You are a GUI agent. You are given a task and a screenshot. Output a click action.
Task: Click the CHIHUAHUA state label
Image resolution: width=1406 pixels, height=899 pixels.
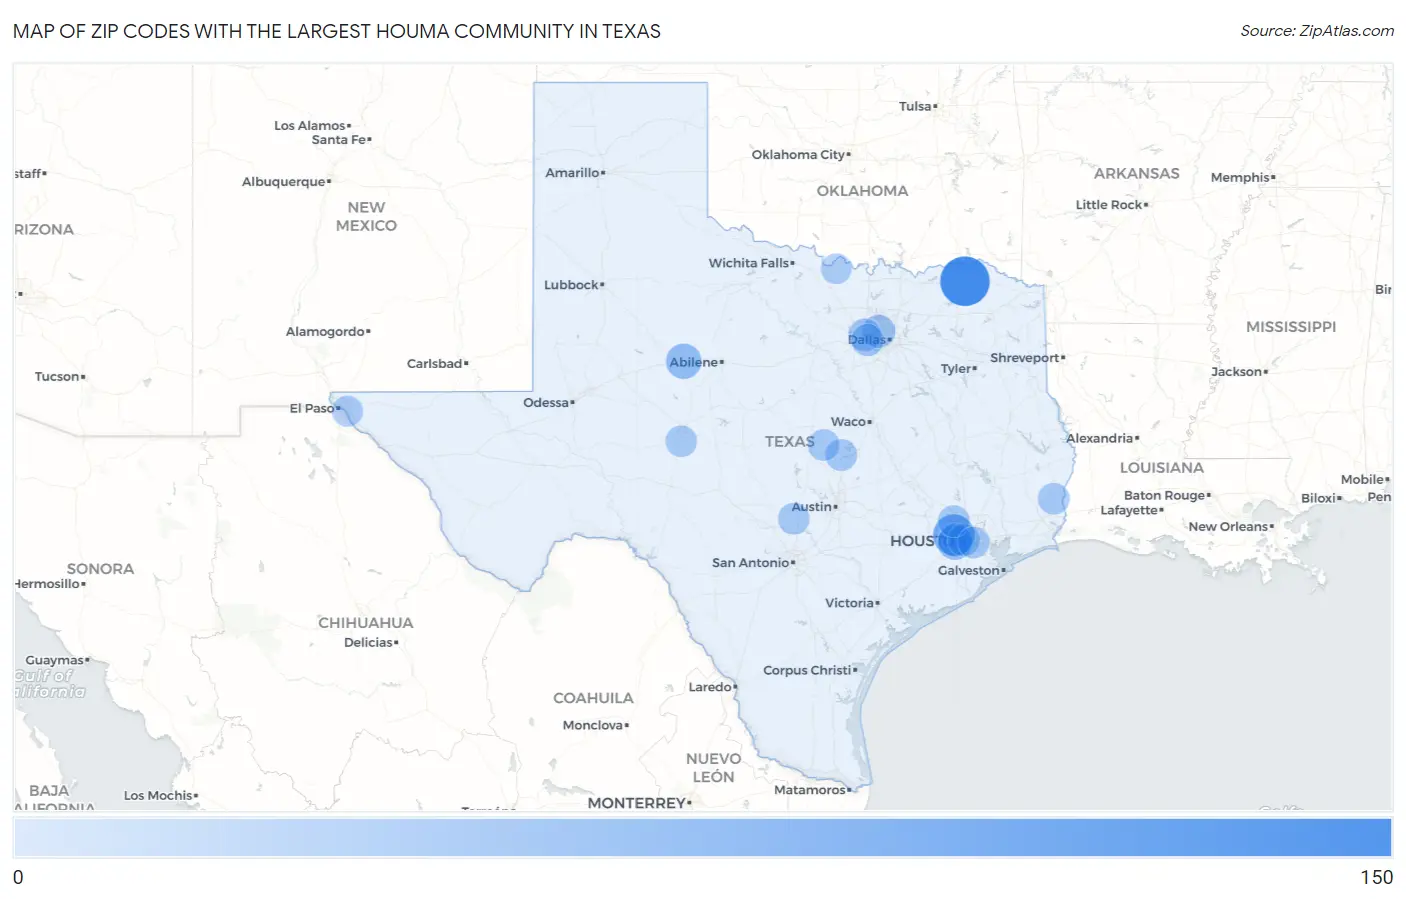365,623
